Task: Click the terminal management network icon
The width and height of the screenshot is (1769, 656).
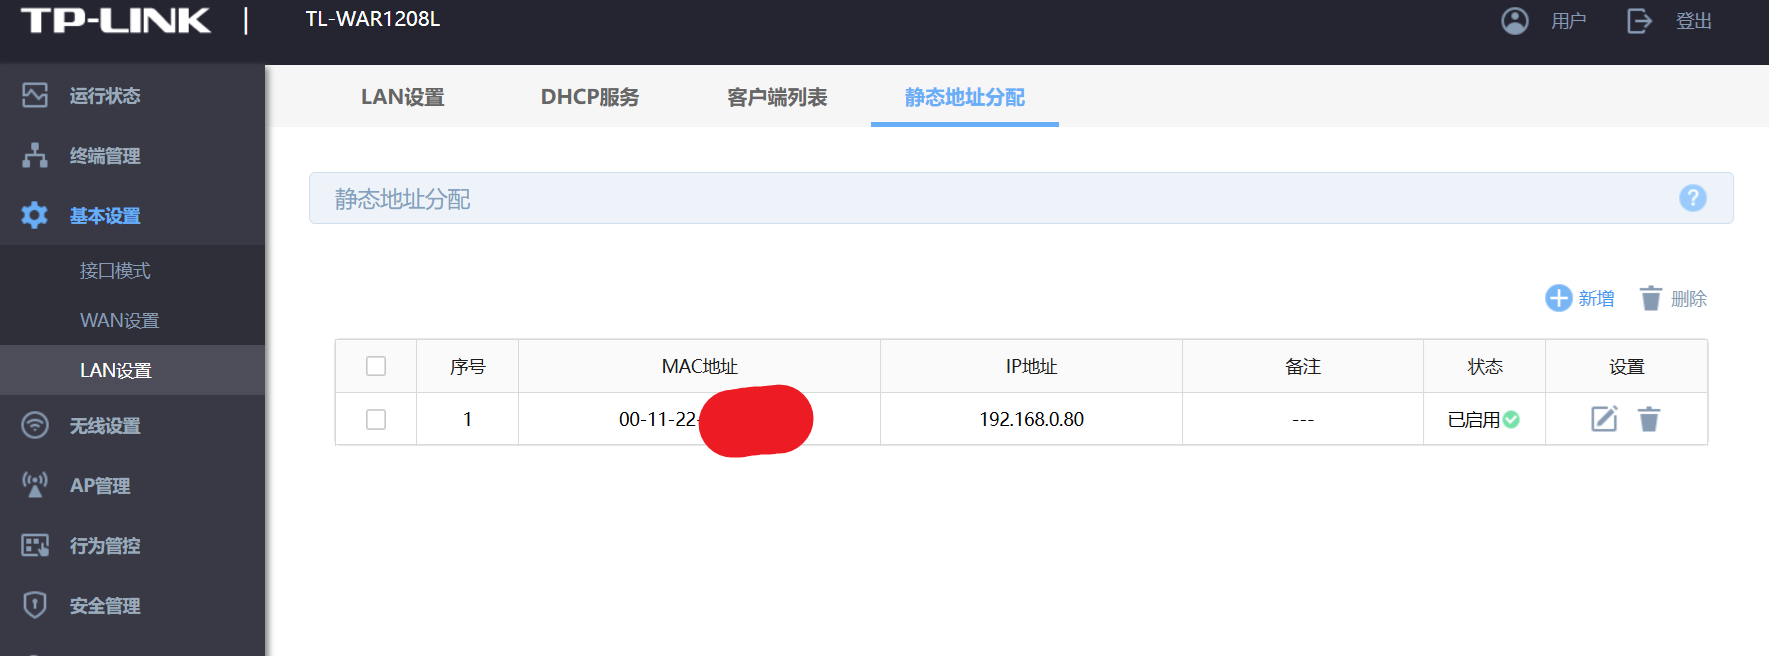Action: pyautogui.click(x=35, y=155)
